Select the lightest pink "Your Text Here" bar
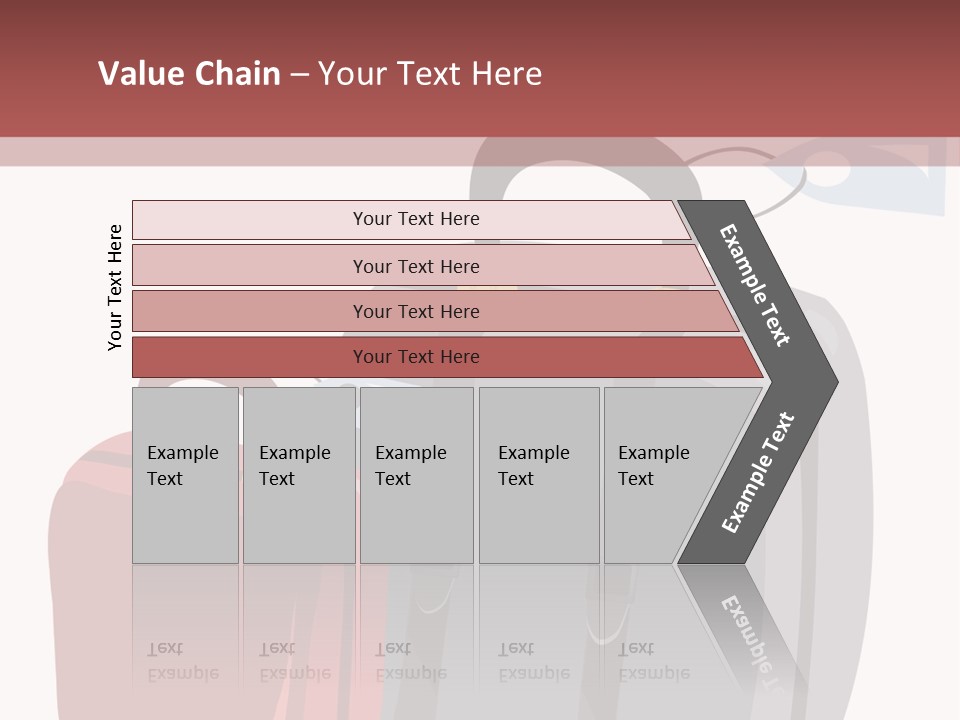 (x=415, y=219)
